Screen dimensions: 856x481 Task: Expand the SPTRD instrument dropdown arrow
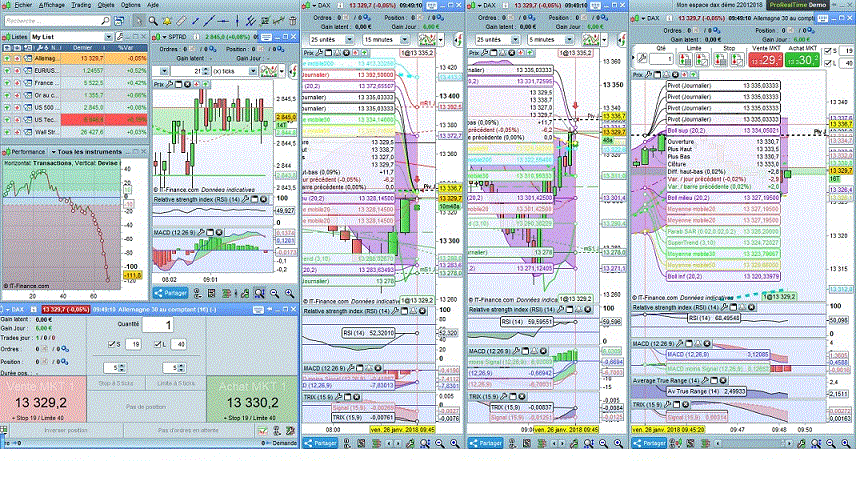(x=164, y=37)
